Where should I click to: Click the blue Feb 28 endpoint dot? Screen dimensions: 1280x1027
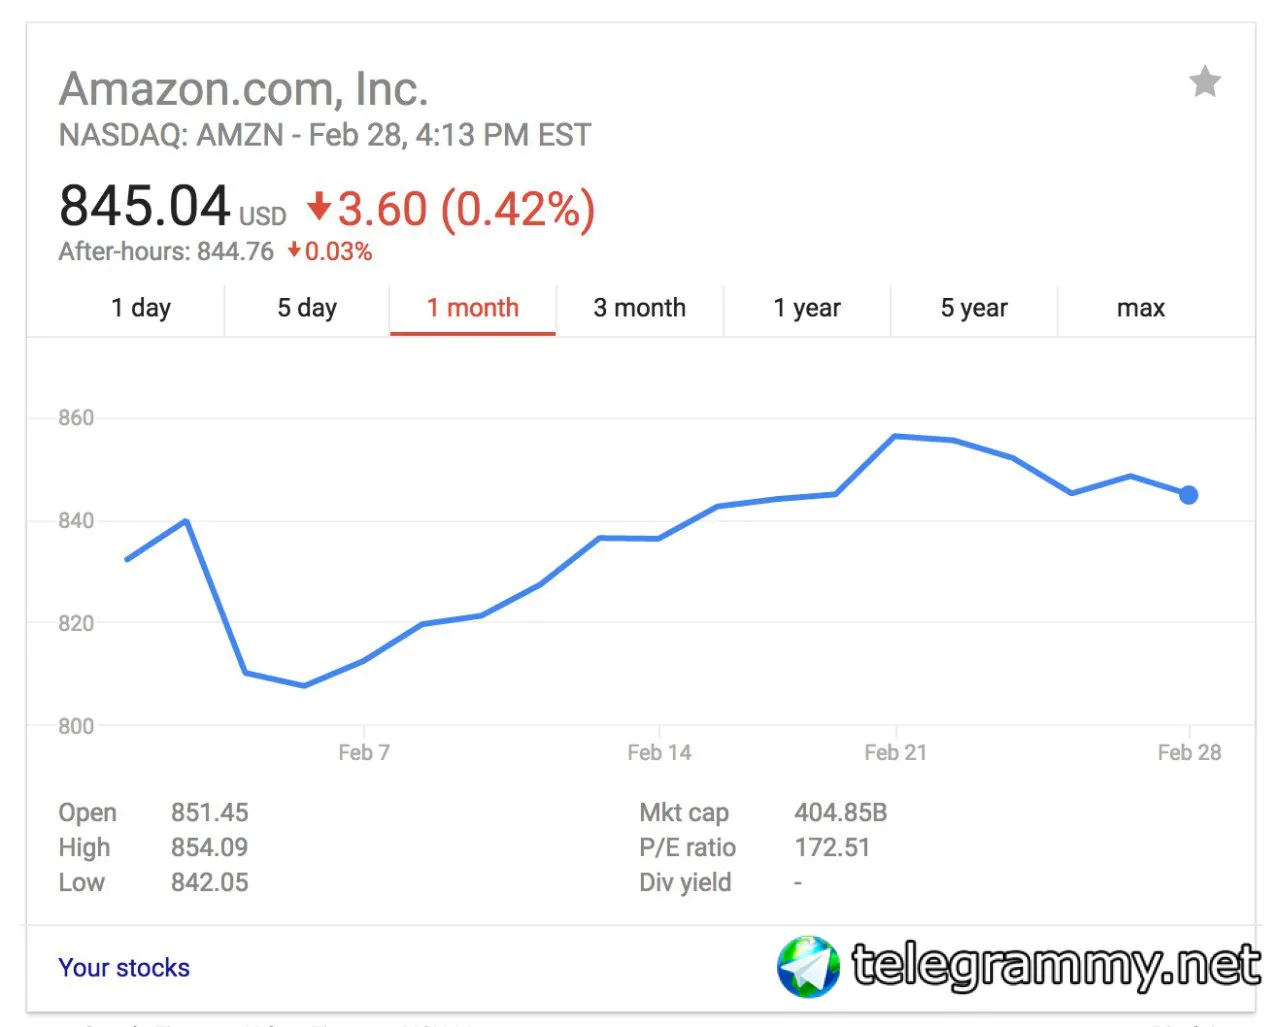1188,495
